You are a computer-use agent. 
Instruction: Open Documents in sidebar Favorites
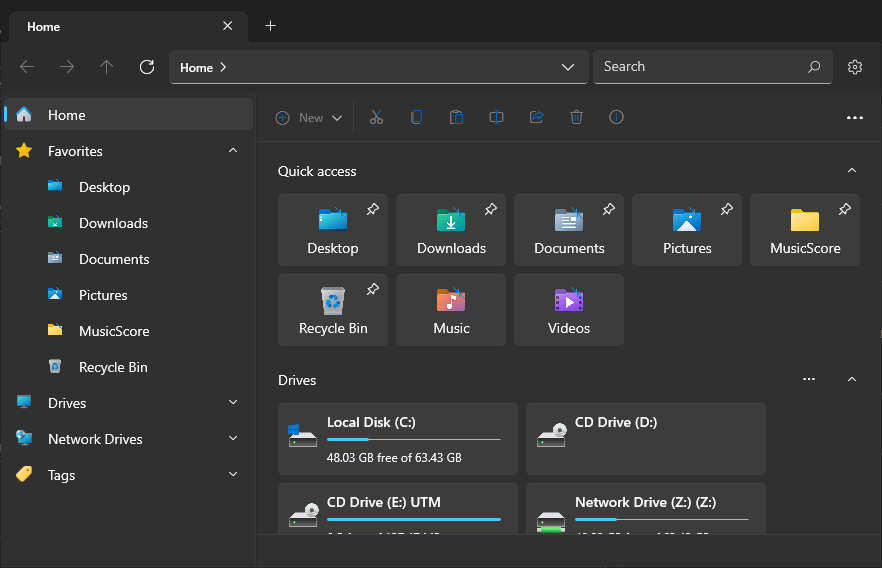pos(128,259)
